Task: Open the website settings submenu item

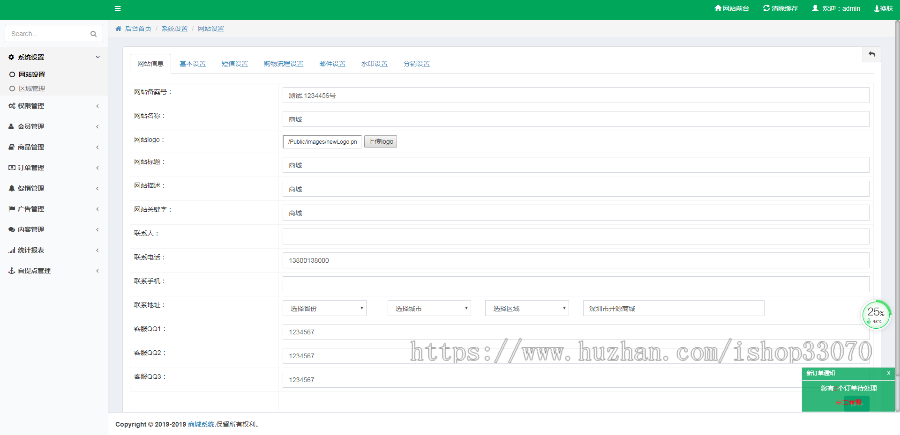Action: click(x=32, y=75)
